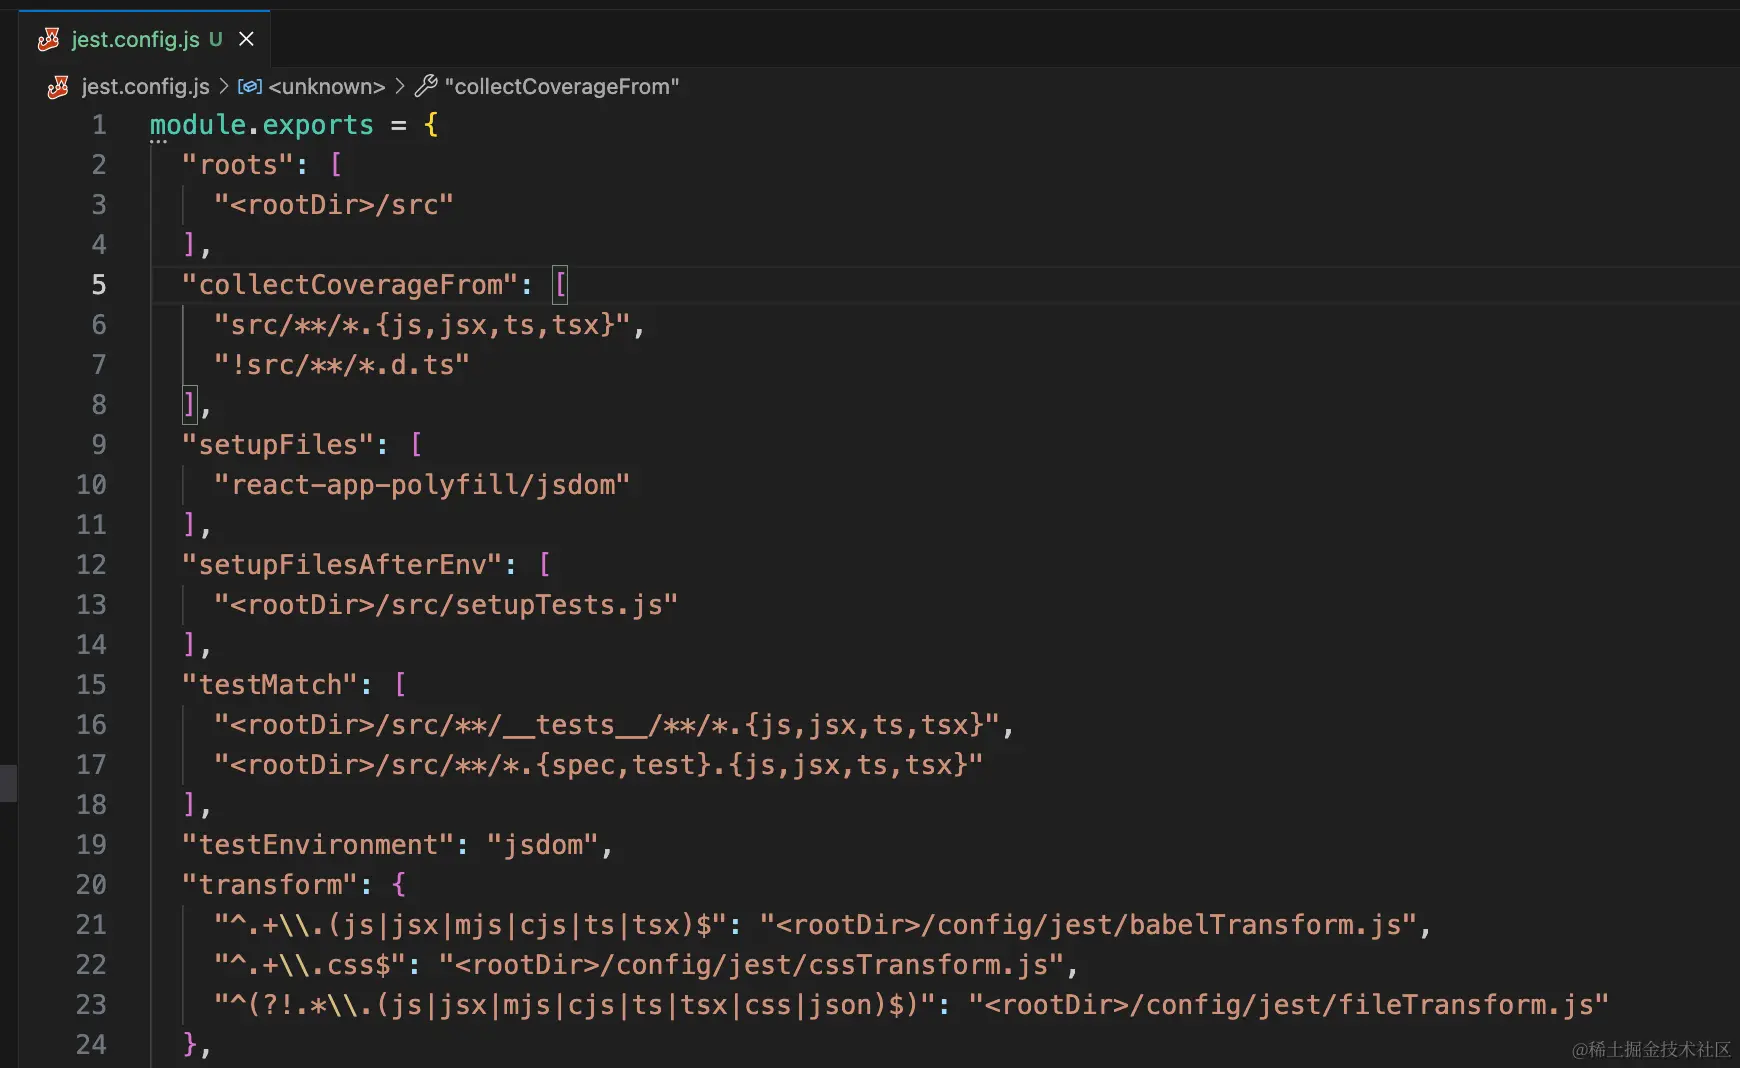Viewport: 1740px width, 1068px height.
Task: Click the highlighted opening bracket on line 5
Action: (560, 285)
